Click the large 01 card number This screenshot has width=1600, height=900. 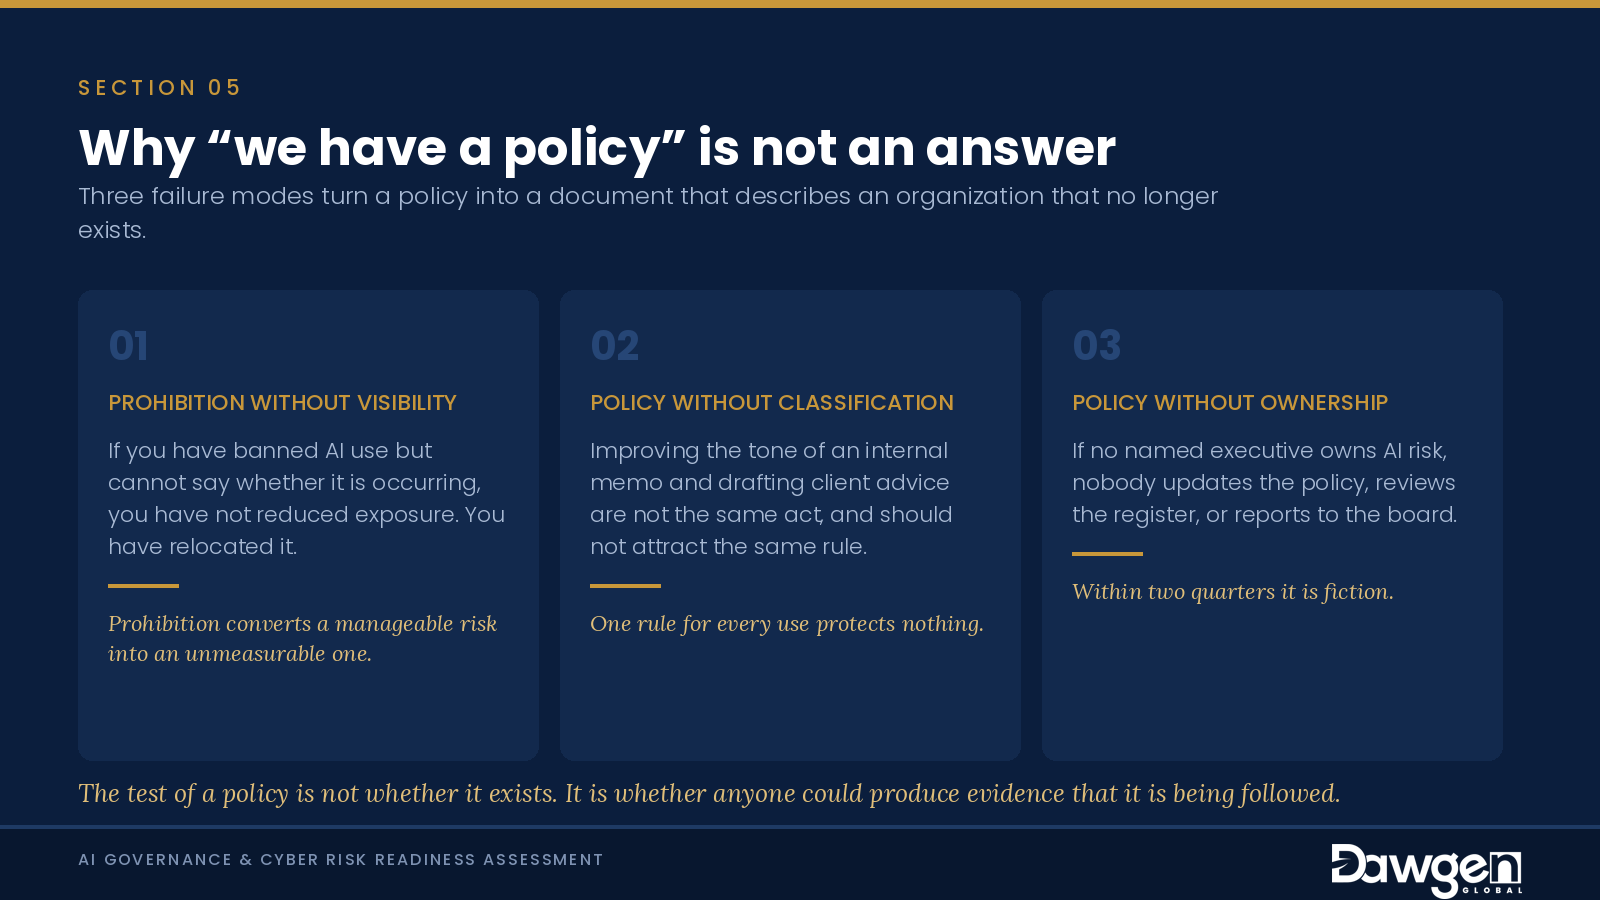pyautogui.click(x=128, y=346)
